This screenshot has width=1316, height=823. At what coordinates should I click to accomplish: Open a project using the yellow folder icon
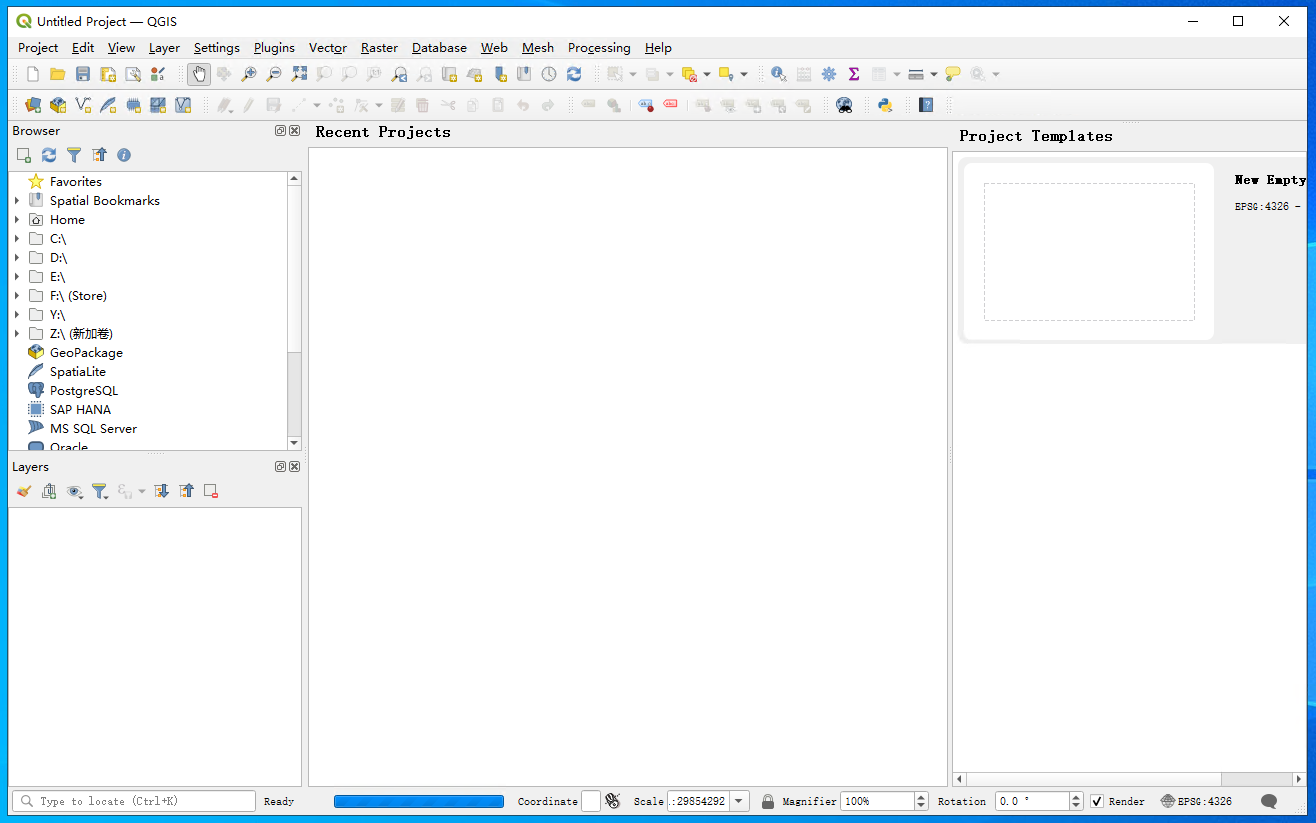click(58, 74)
